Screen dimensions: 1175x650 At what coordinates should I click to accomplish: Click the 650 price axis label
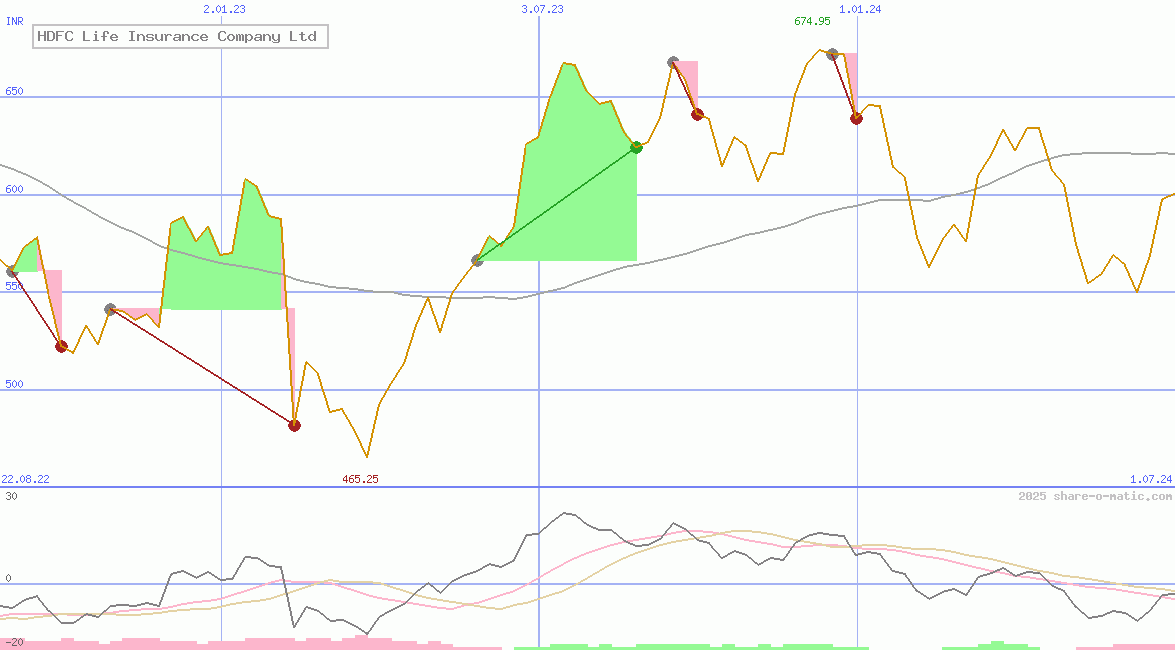(14, 91)
